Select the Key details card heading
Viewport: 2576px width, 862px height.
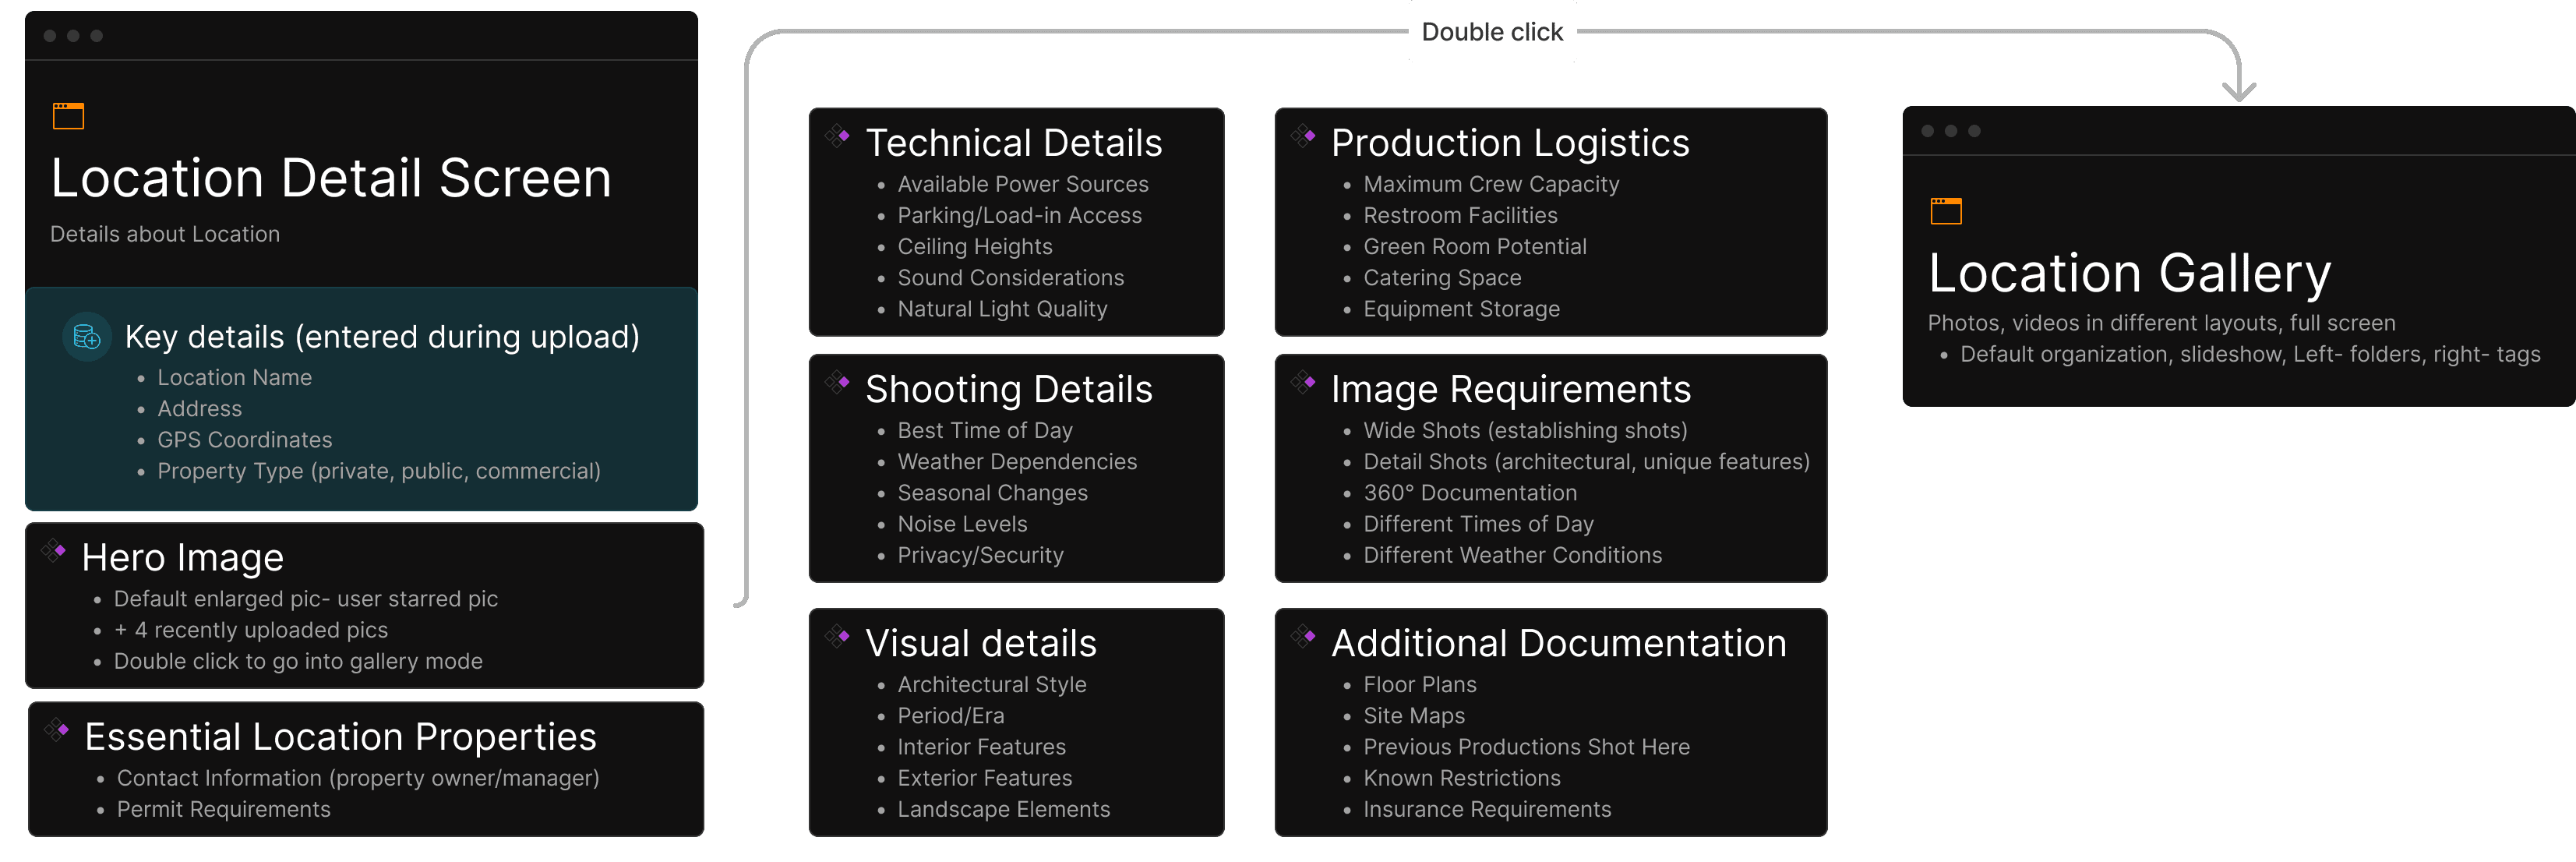(382, 337)
